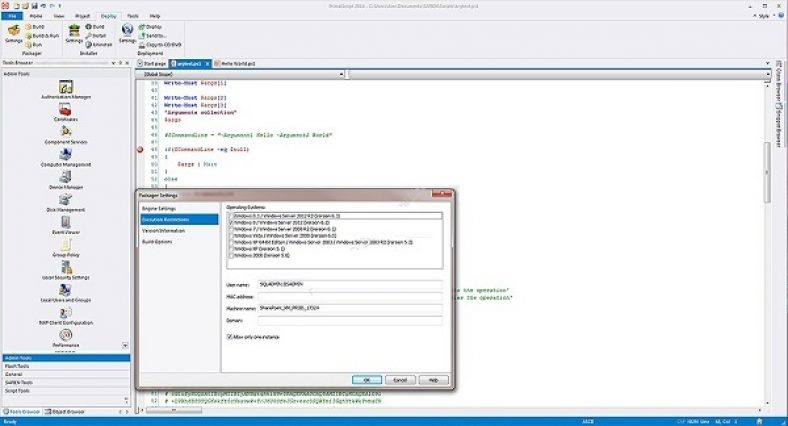Image resolution: width=788 pixels, height=426 pixels.
Task: Uncheck Windows 8 / Windows Server 2012 box
Action: pos(231,222)
